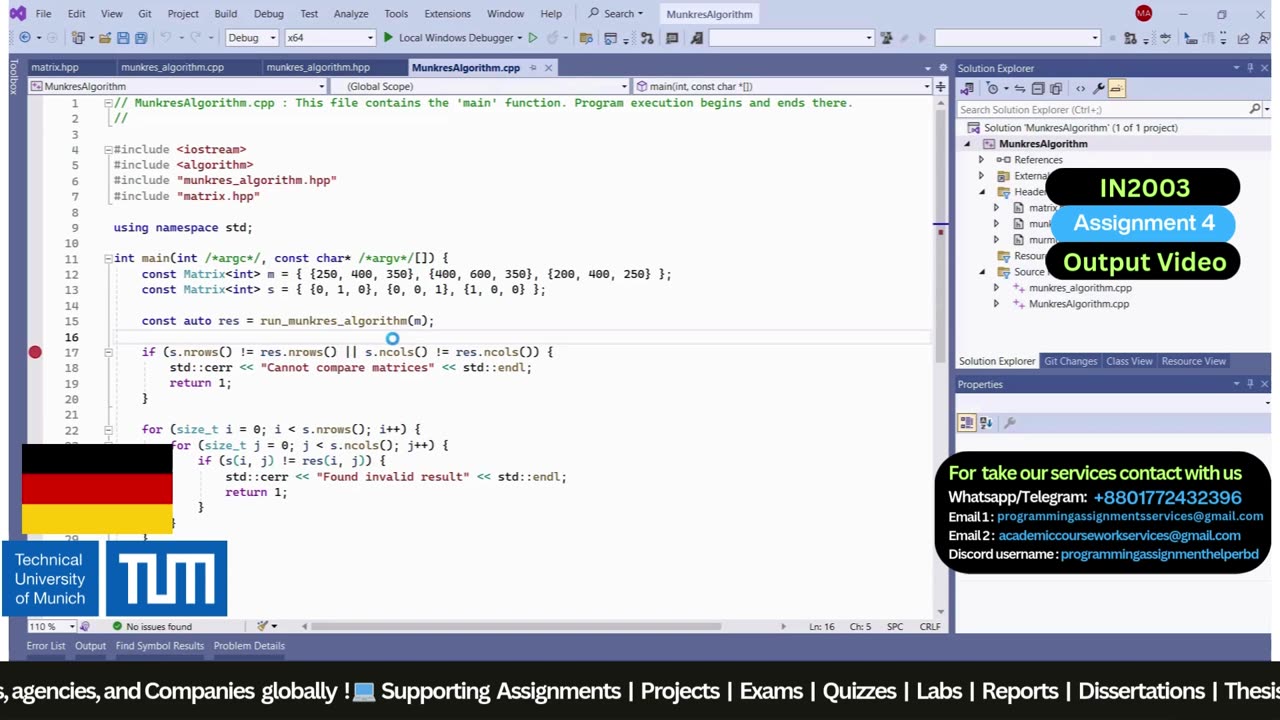Pin the MunkresAlgorithm.cpp tab
This screenshot has height=720, width=1280.
click(533, 68)
